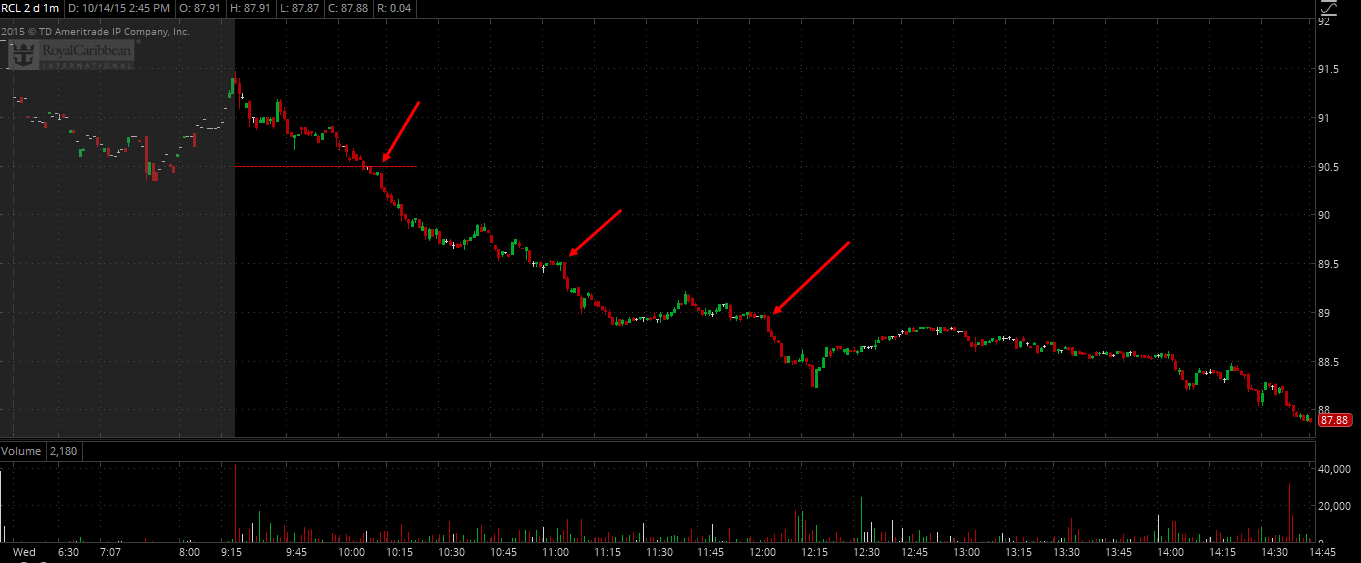Click the 6:30 time axis label

pos(68,552)
